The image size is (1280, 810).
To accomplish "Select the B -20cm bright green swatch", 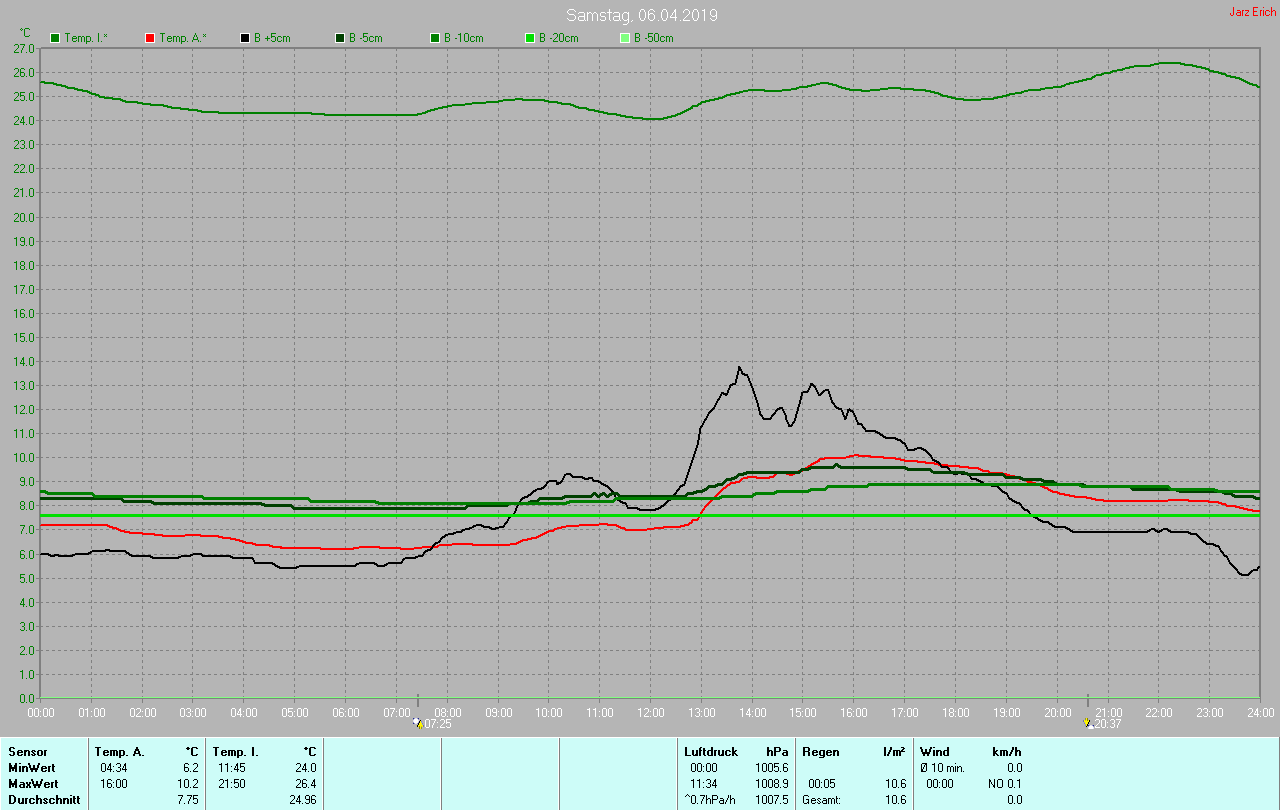I will point(530,38).
